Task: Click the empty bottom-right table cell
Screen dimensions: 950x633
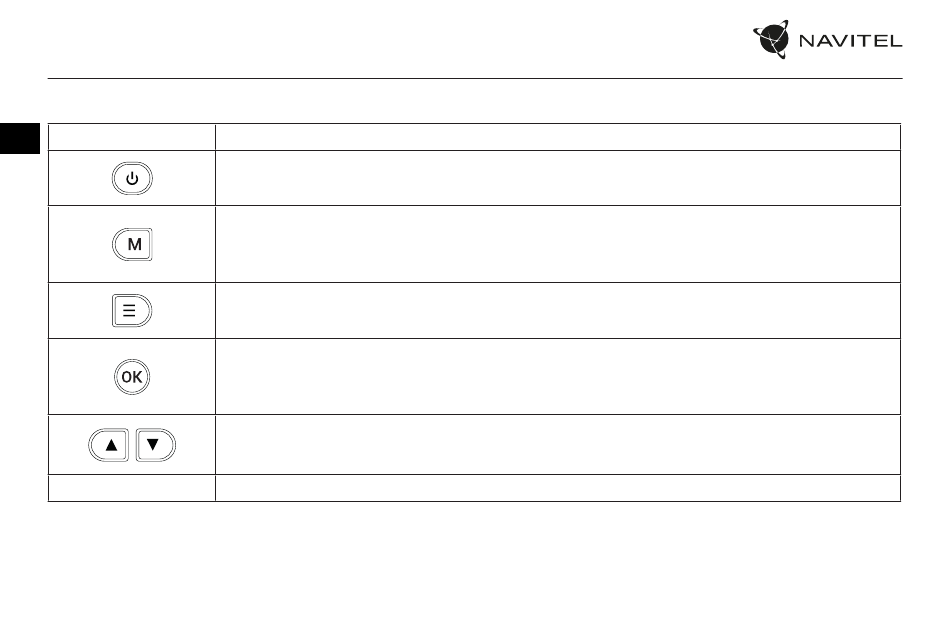Action: coord(558,488)
